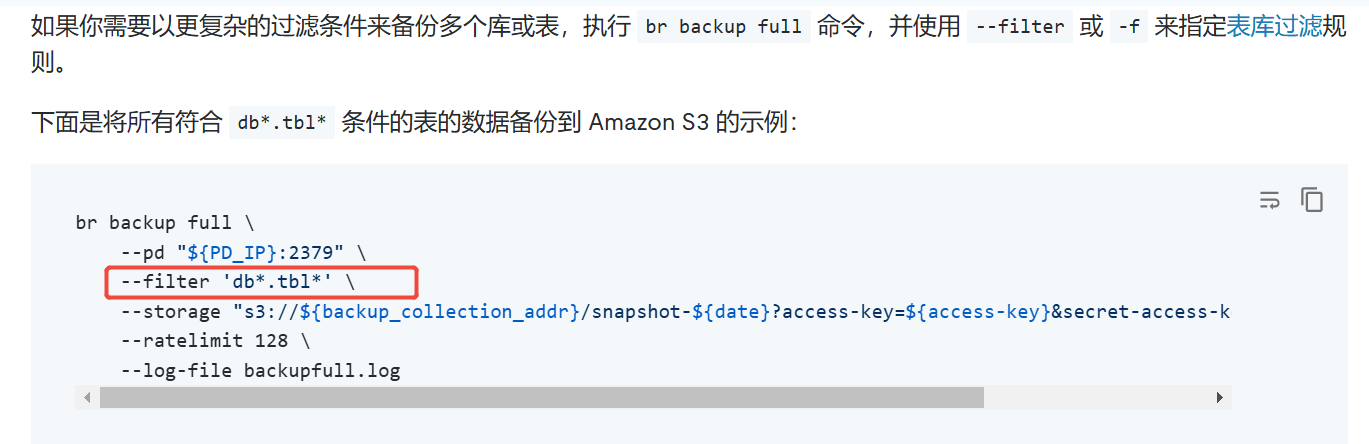
Task: Toggle line wrap icon in code block
Action: pyautogui.click(x=1269, y=200)
